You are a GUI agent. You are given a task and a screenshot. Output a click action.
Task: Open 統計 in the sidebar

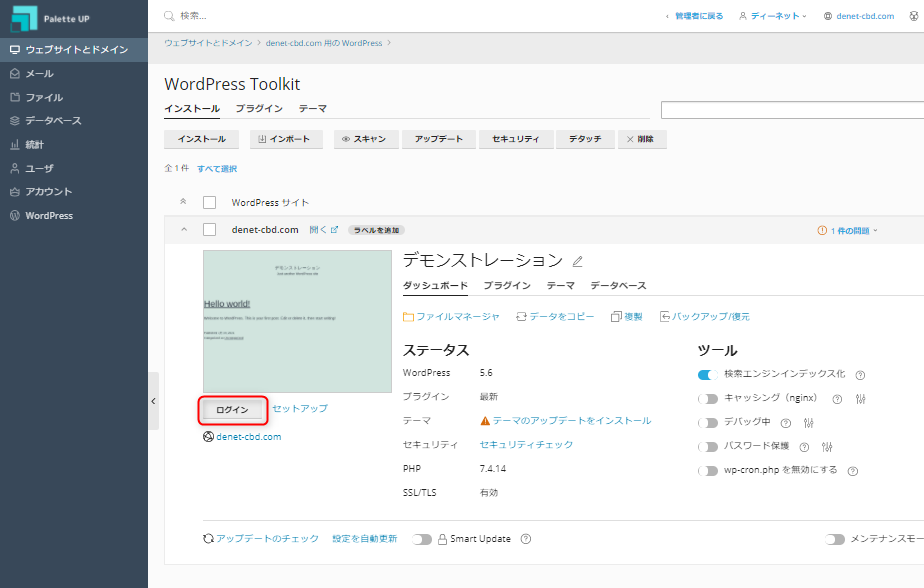(x=74, y=144)
